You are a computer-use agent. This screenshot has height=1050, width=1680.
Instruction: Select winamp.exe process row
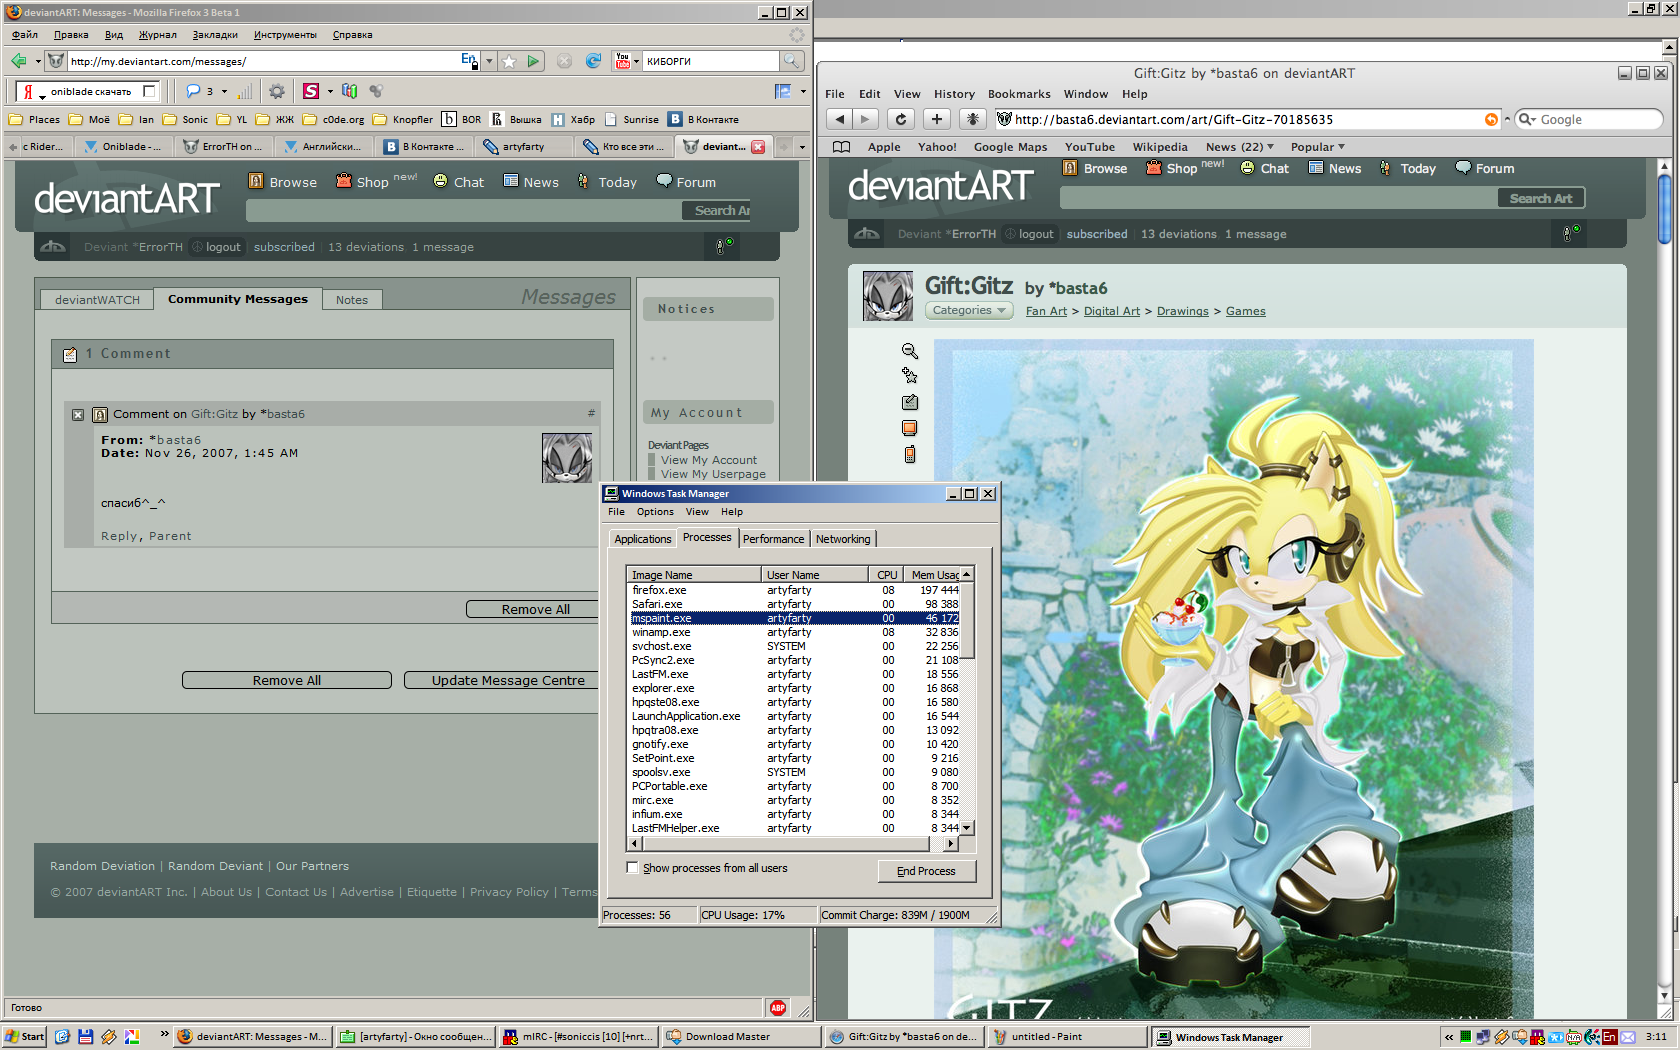[x=795, y=632]
